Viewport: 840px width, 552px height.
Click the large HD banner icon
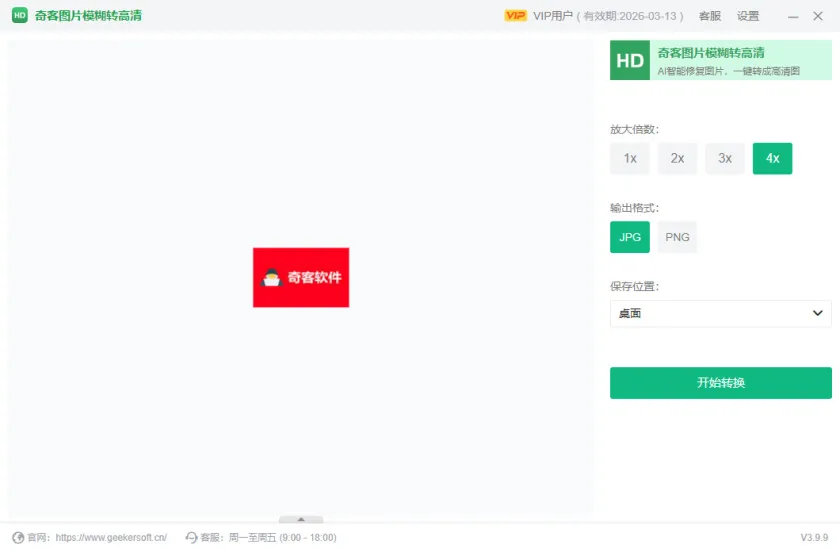[630, 61]
